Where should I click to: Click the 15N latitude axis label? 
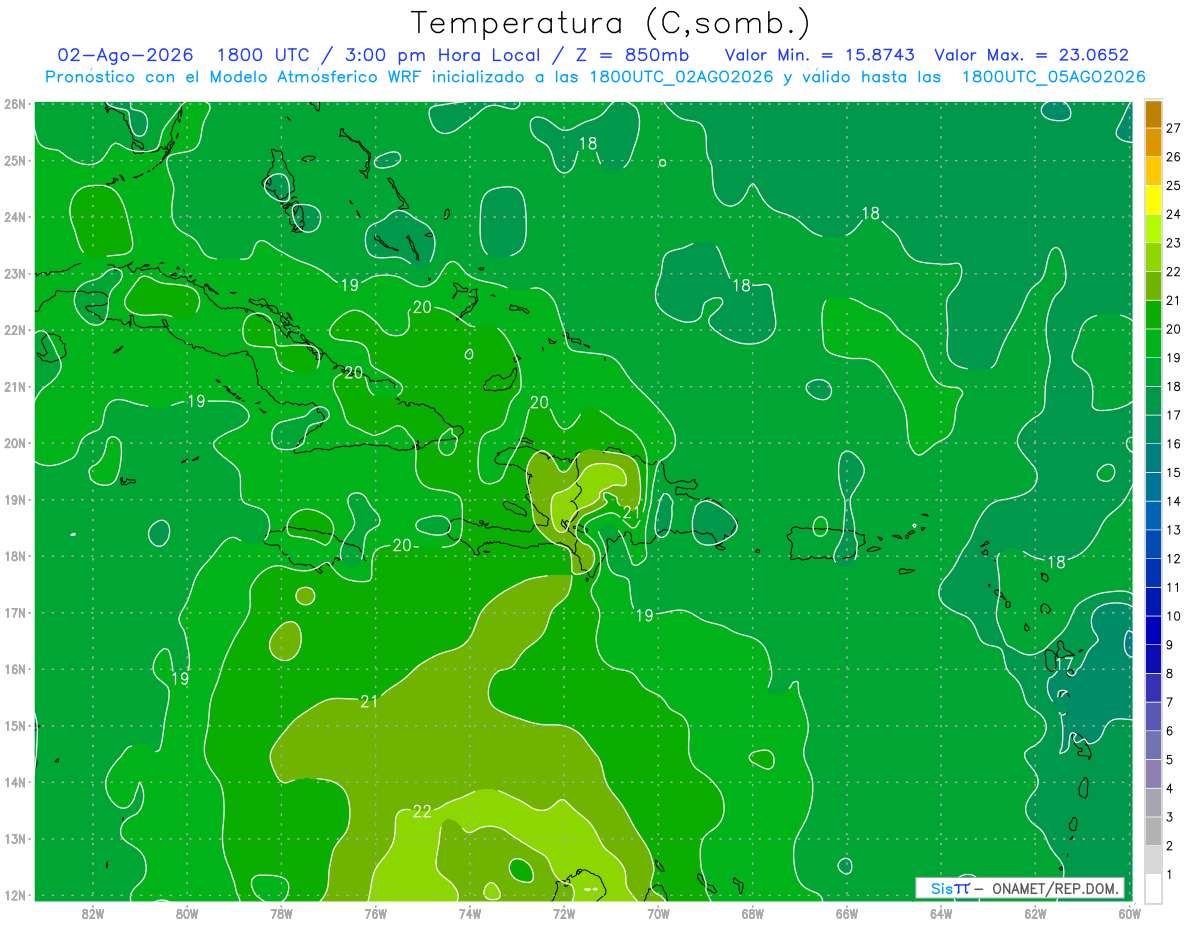(15, 726)
